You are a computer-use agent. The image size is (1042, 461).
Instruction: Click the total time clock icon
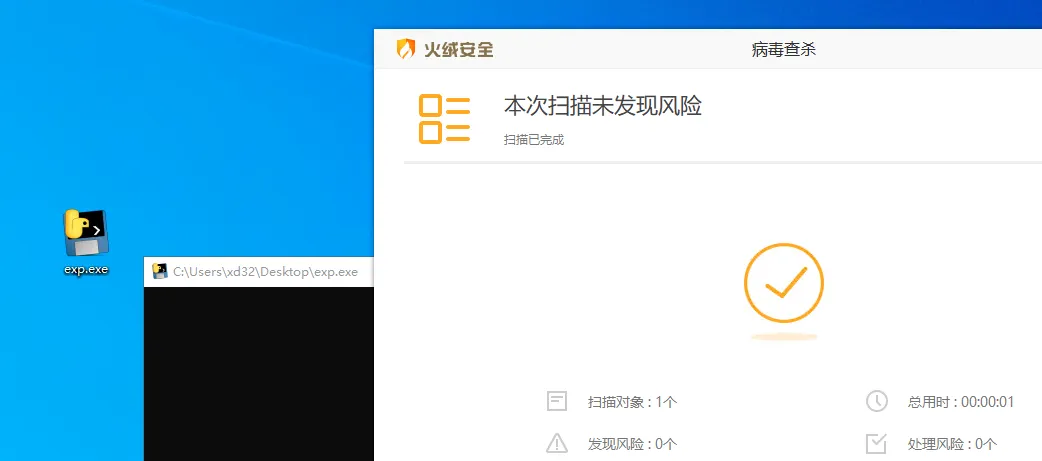pos(876,402)
